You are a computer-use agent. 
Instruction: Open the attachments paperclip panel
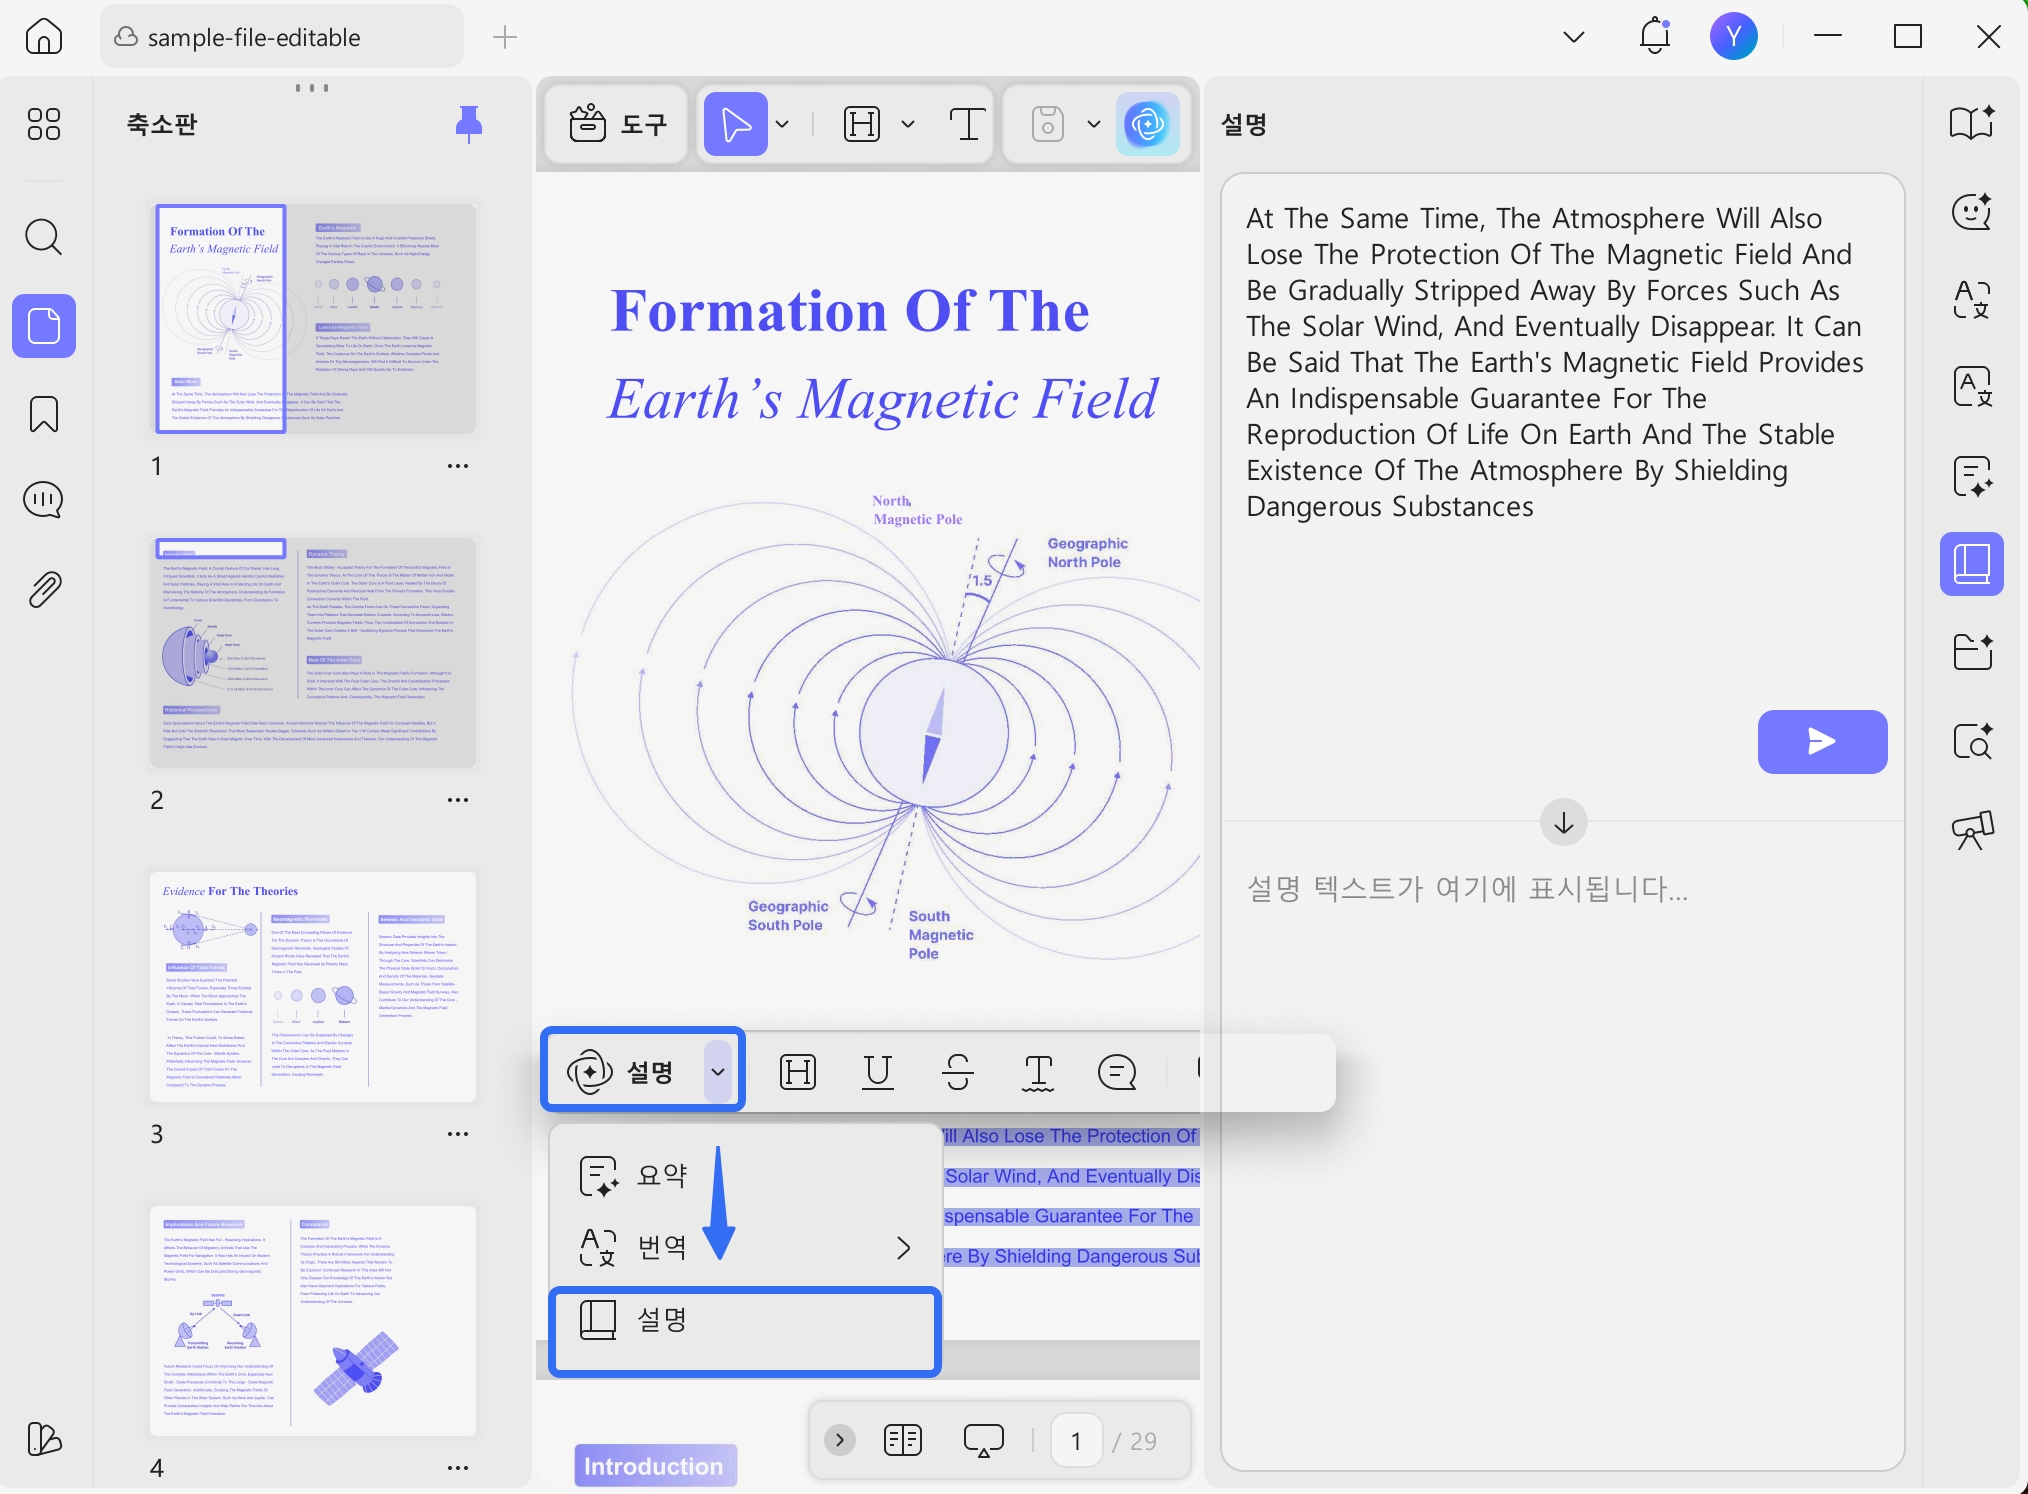tap(43, 590)
